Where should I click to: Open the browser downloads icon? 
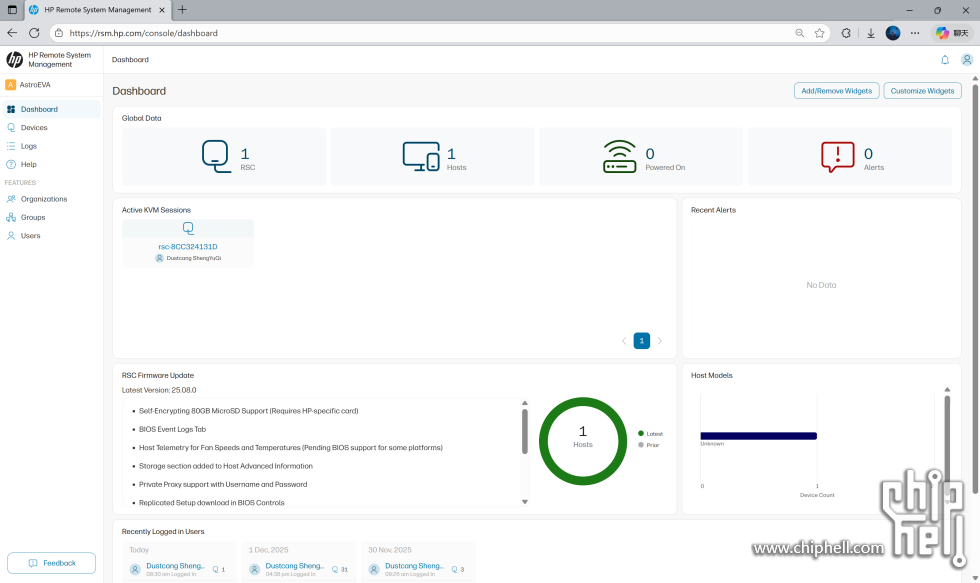pos(868,32)
